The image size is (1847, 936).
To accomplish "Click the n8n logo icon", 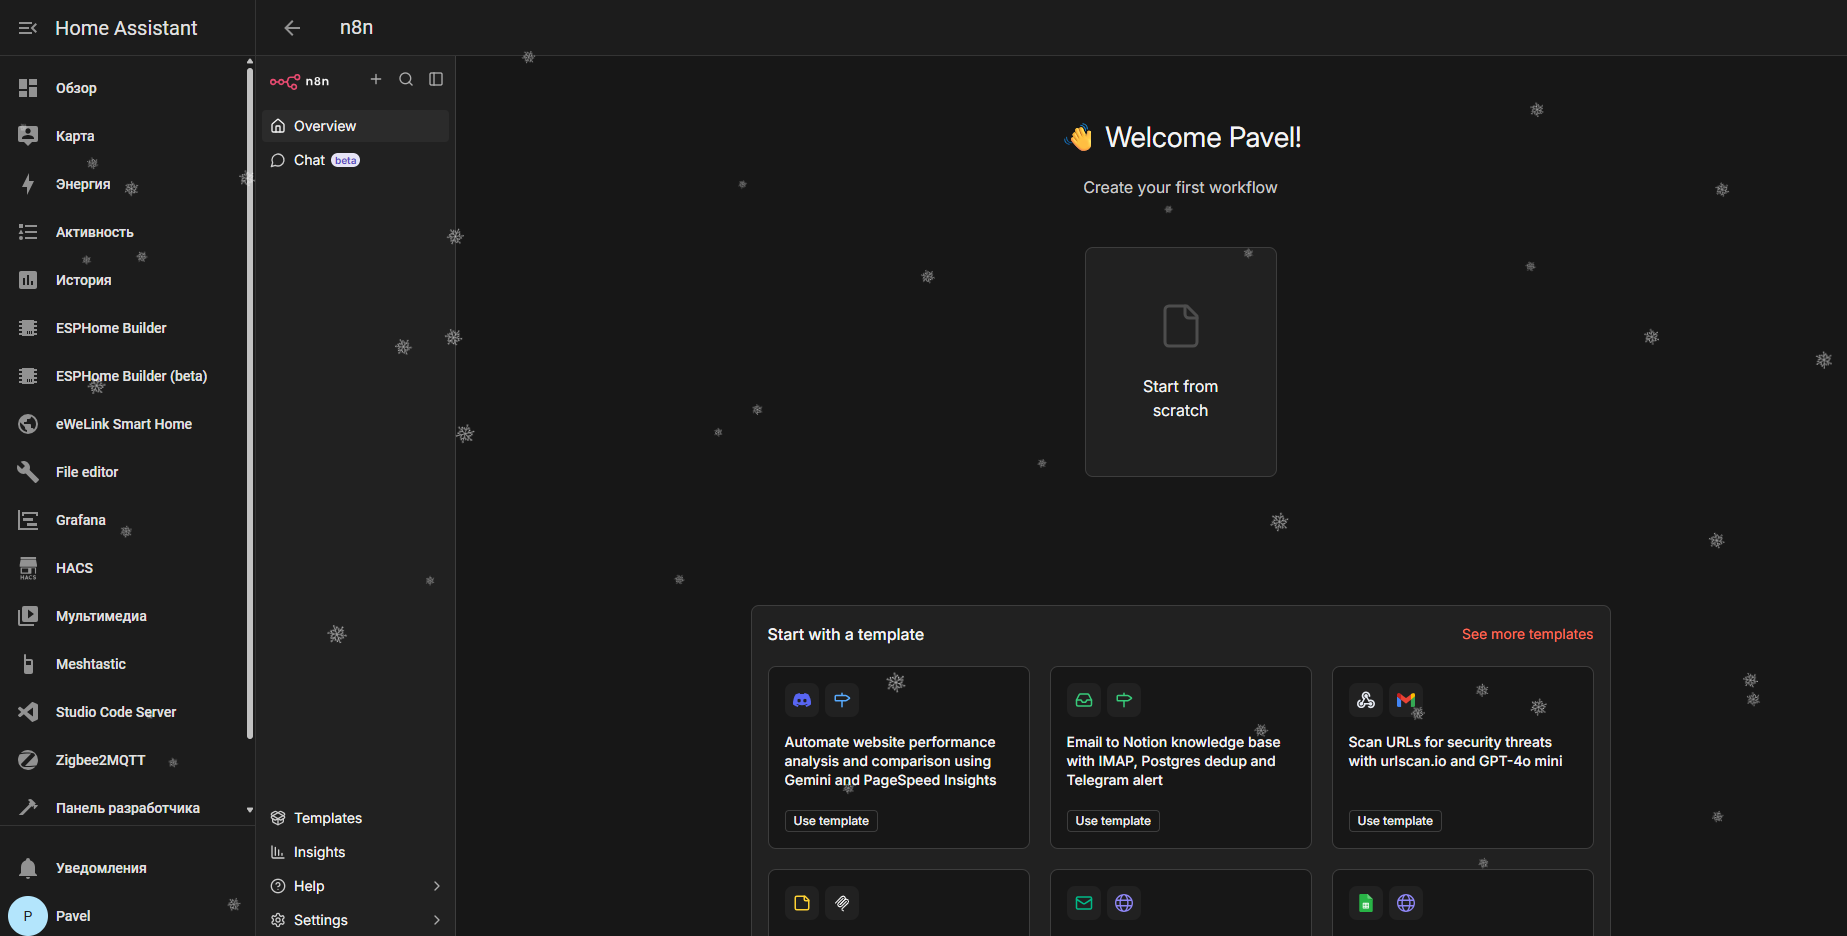I will point(285,81).
